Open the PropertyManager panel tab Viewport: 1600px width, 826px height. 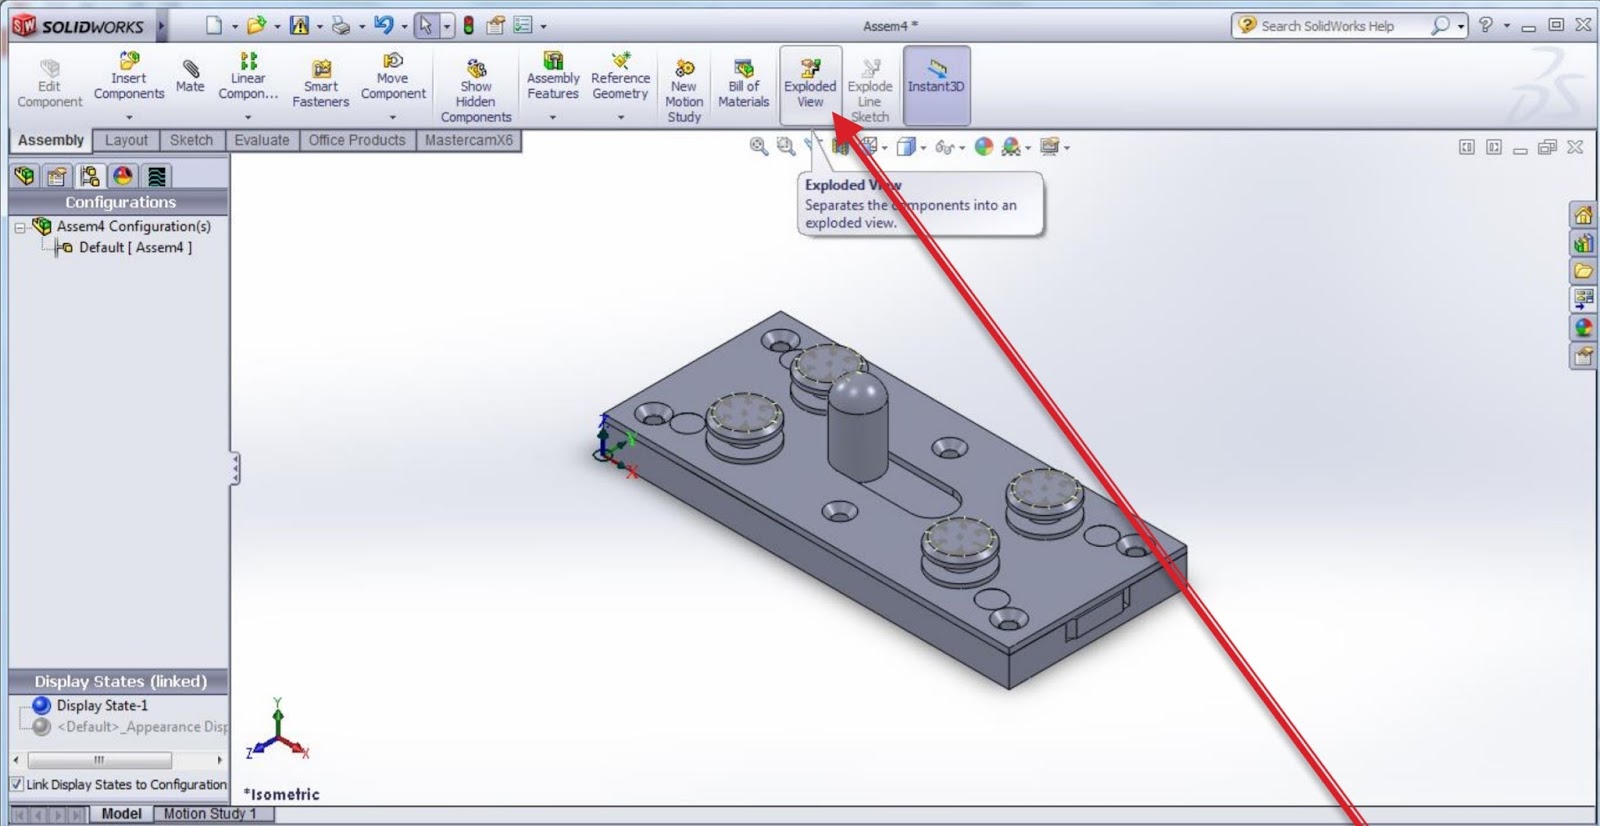pyautogui.click(x=57, y=177)
